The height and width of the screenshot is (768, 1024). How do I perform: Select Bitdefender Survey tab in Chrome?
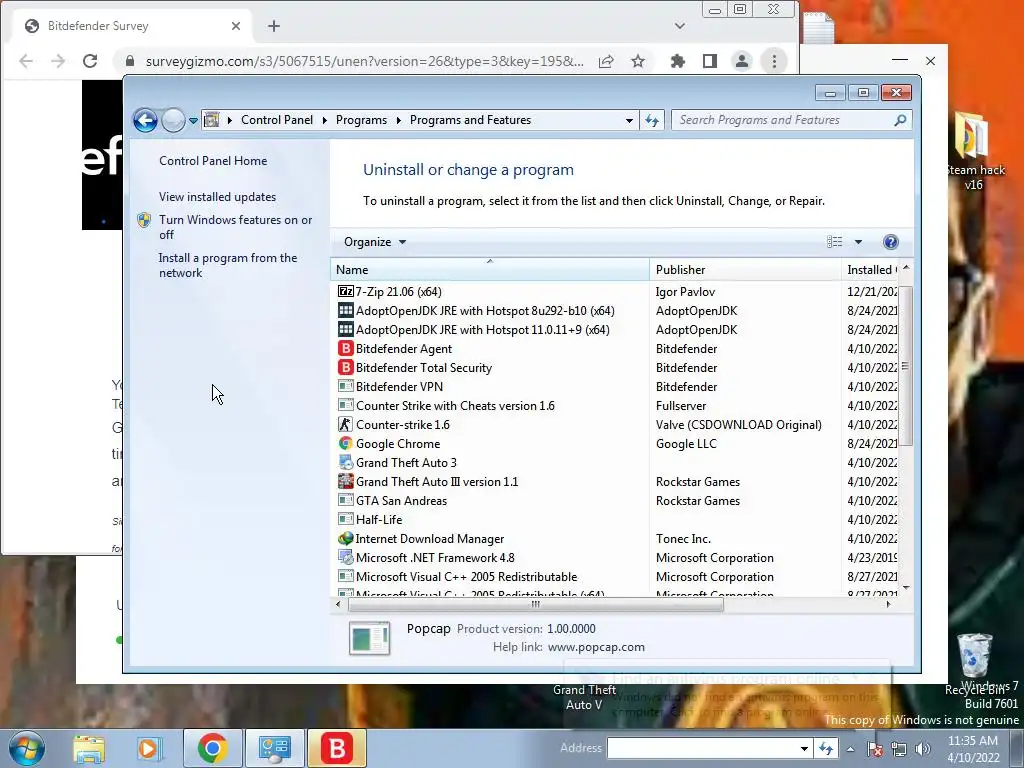pyautogui.click(x=133, y=26)
